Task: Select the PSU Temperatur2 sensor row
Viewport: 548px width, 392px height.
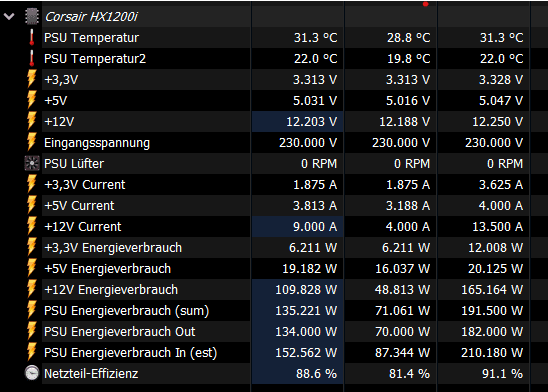Action: [285, 59]
